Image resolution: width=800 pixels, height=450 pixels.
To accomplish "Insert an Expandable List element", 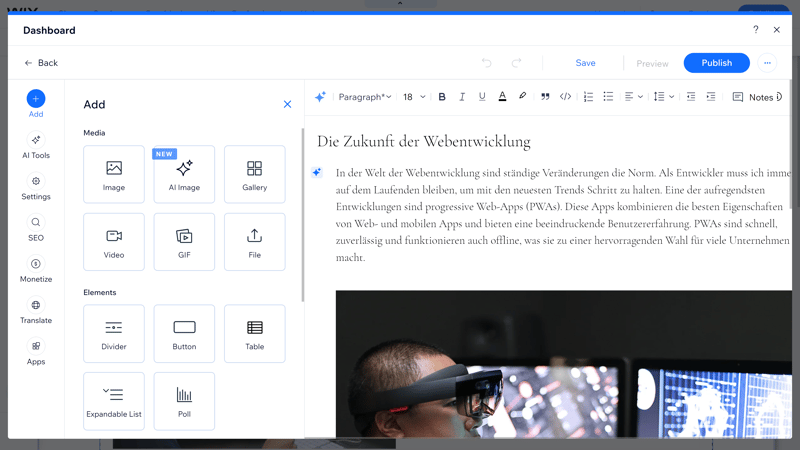I will tap(114, 401).
